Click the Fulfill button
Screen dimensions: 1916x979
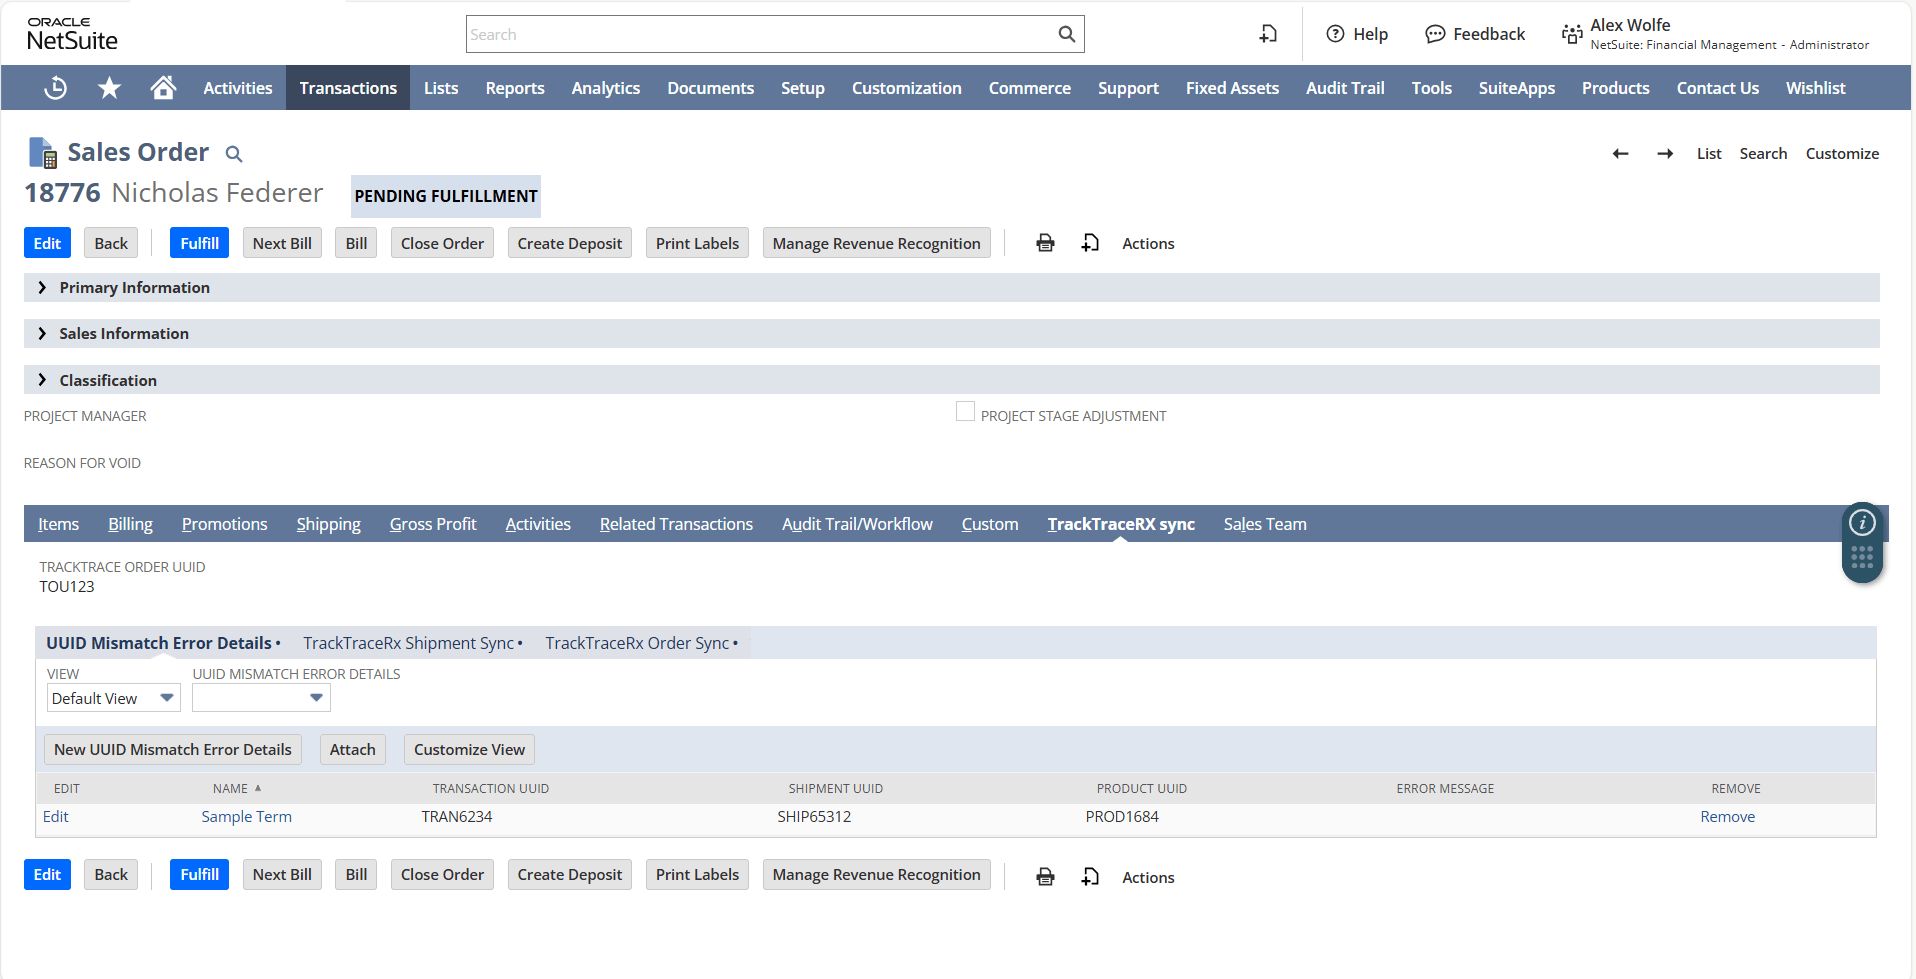point(199,242)
